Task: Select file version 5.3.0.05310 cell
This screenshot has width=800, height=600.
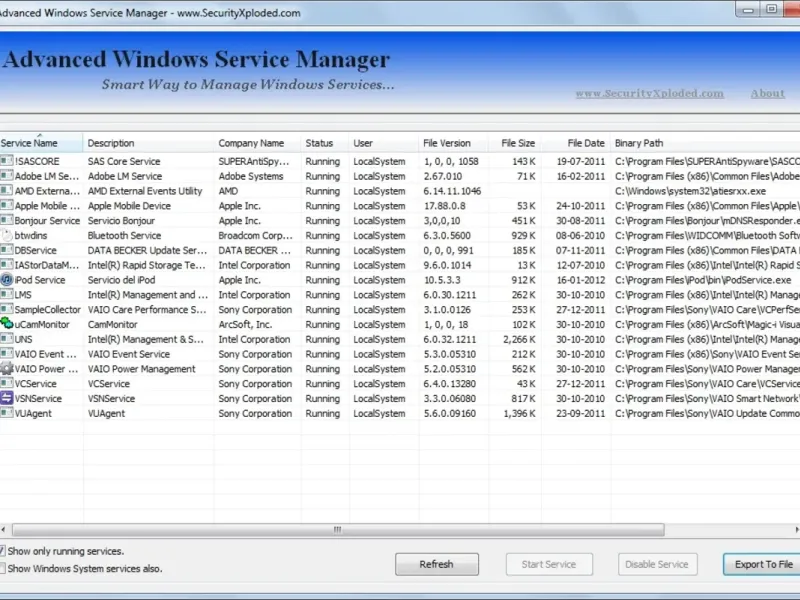Action: [x=449, y=354]
